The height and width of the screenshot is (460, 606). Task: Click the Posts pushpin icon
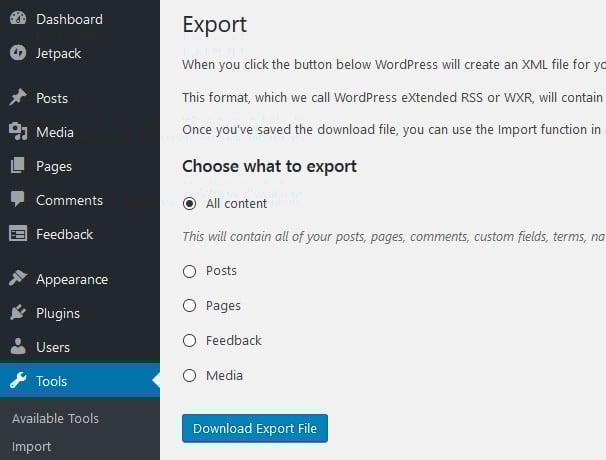[18, 97]
